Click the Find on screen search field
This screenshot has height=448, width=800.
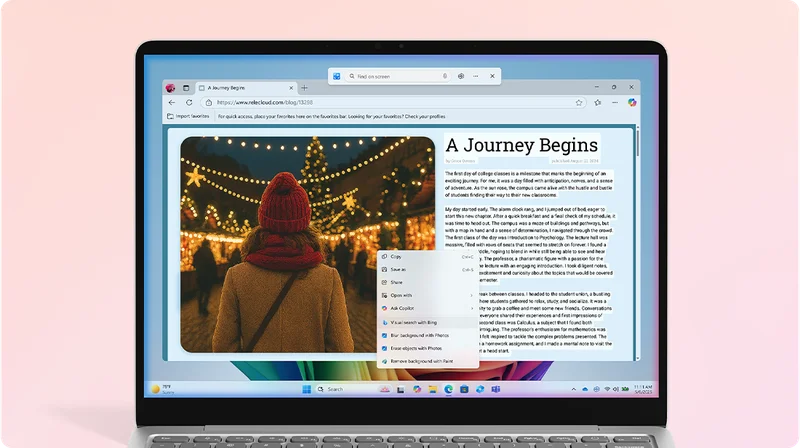(398, 77)
